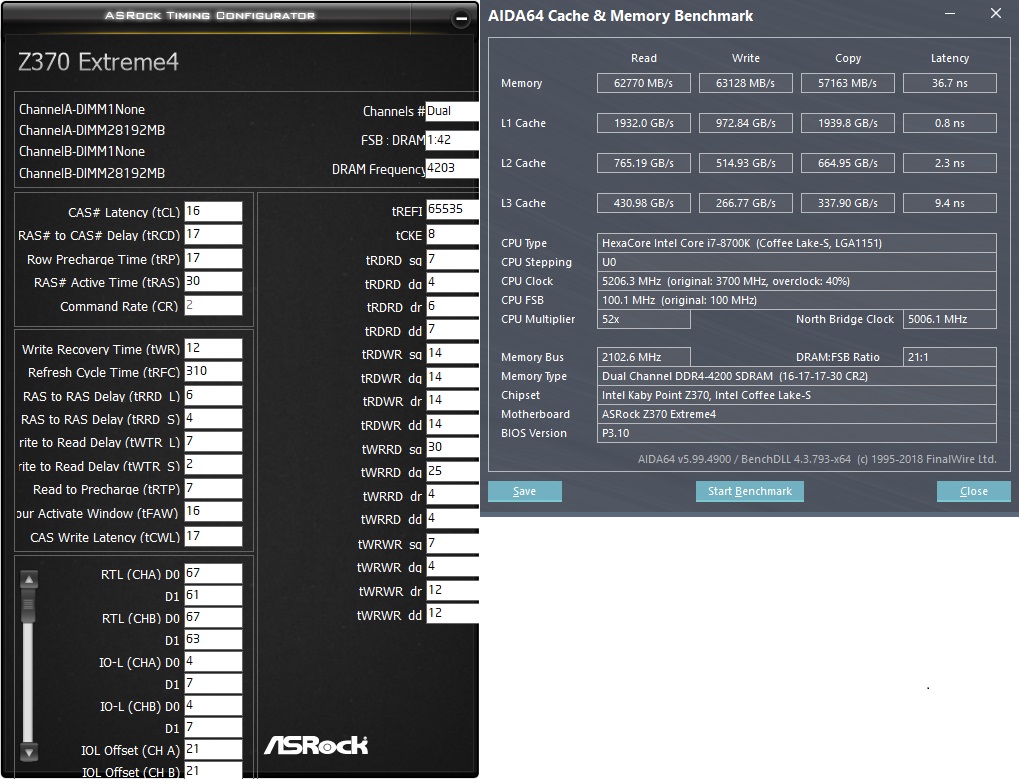The width and height of the screenshot is (1019, 779).
Task: Click the CPU Clock value 5206.3 MHz
Action: (797, 281)
